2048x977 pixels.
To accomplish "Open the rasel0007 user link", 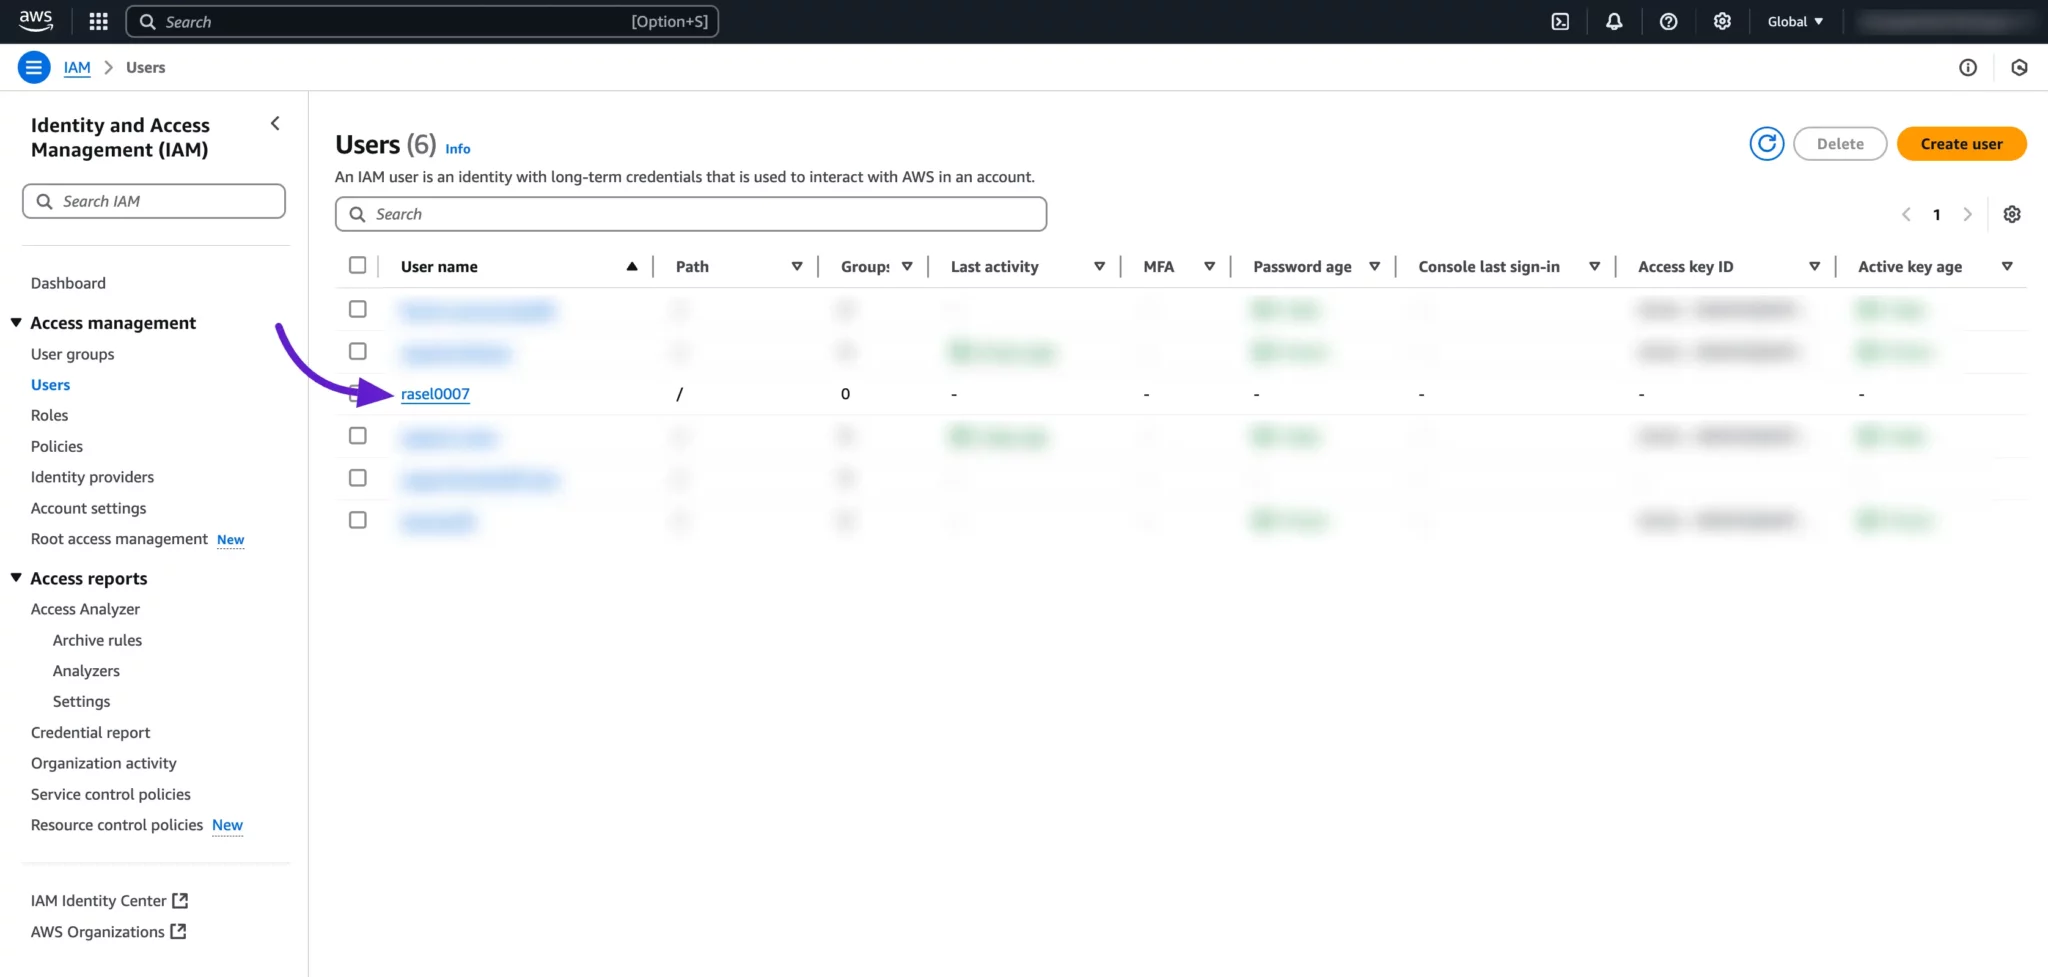I will tap(435, 394).
